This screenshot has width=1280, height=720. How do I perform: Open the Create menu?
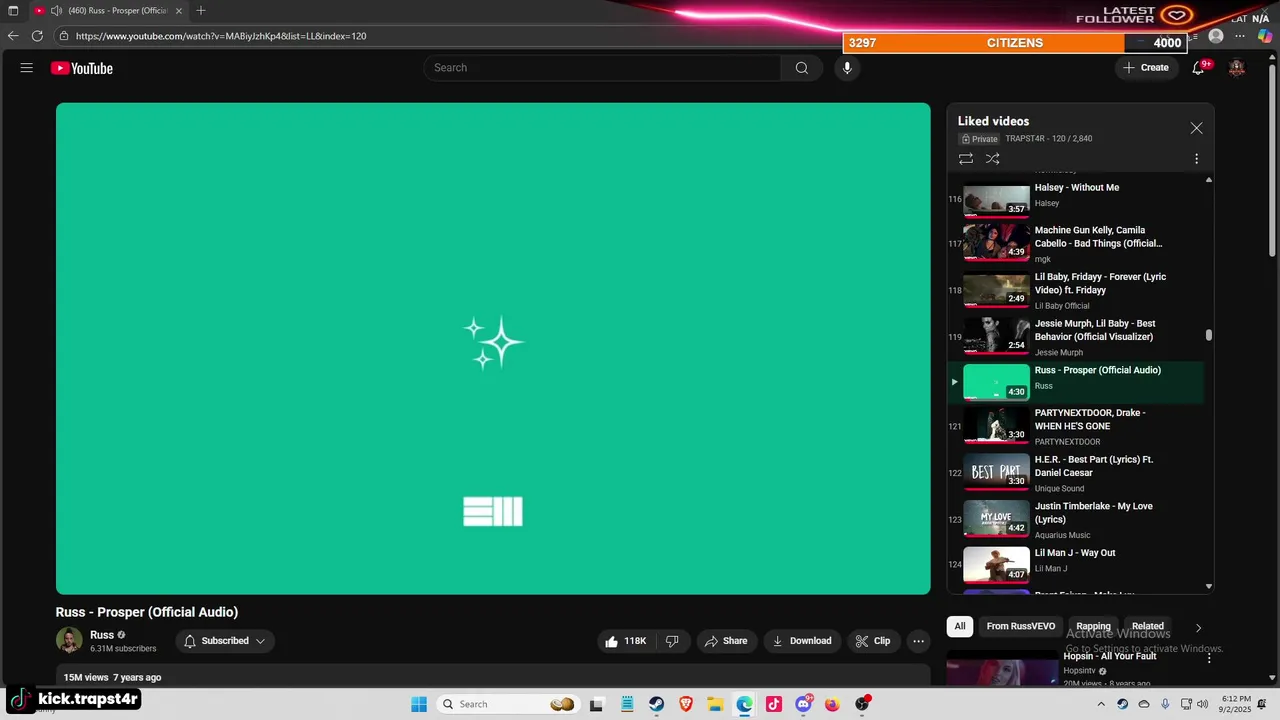tap(1146, 68)
